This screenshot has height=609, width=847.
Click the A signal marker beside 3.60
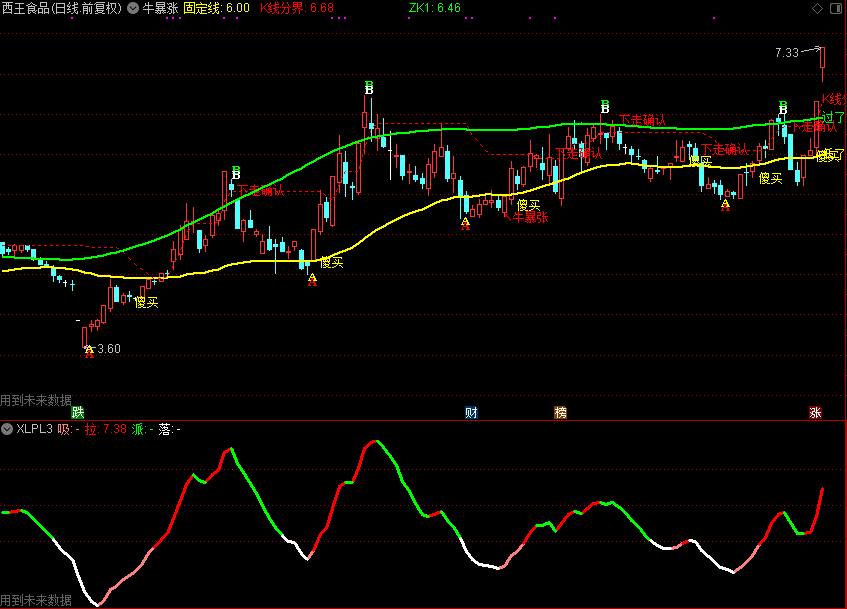[x=89, y=351]
